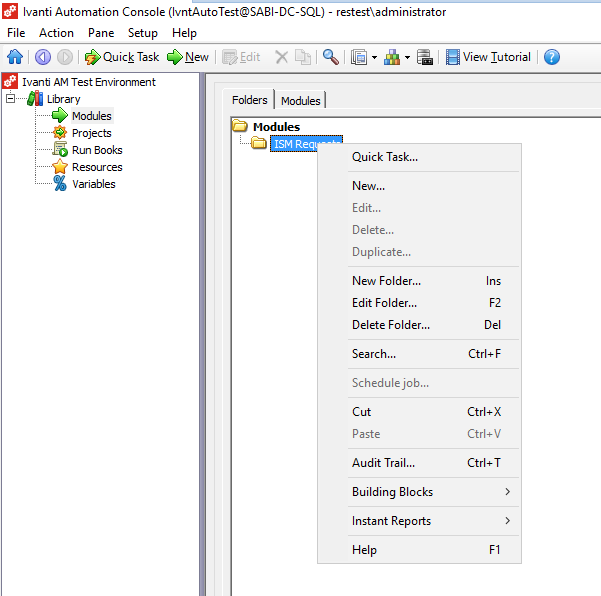The width and height of the screenshot is (601, 596).
Task: Click the Projects gear icon
Action: (x=60, y=133)
